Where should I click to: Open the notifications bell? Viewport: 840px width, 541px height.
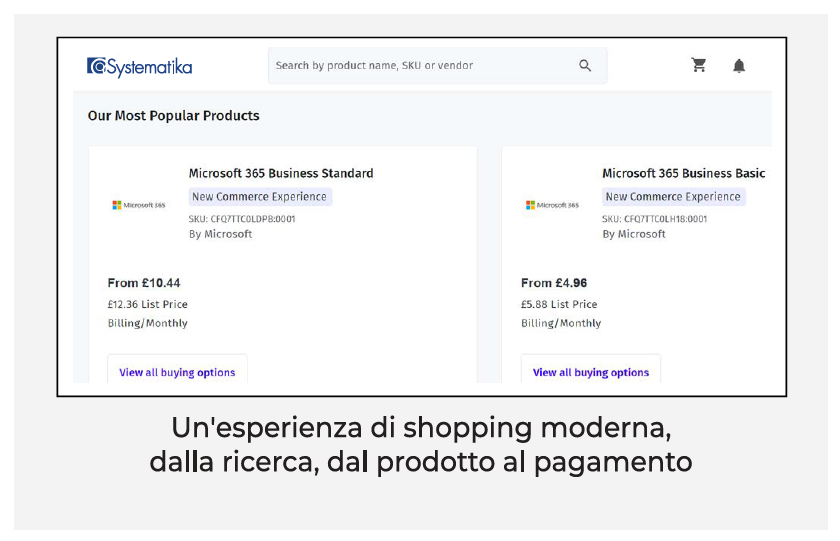point(739,66)
